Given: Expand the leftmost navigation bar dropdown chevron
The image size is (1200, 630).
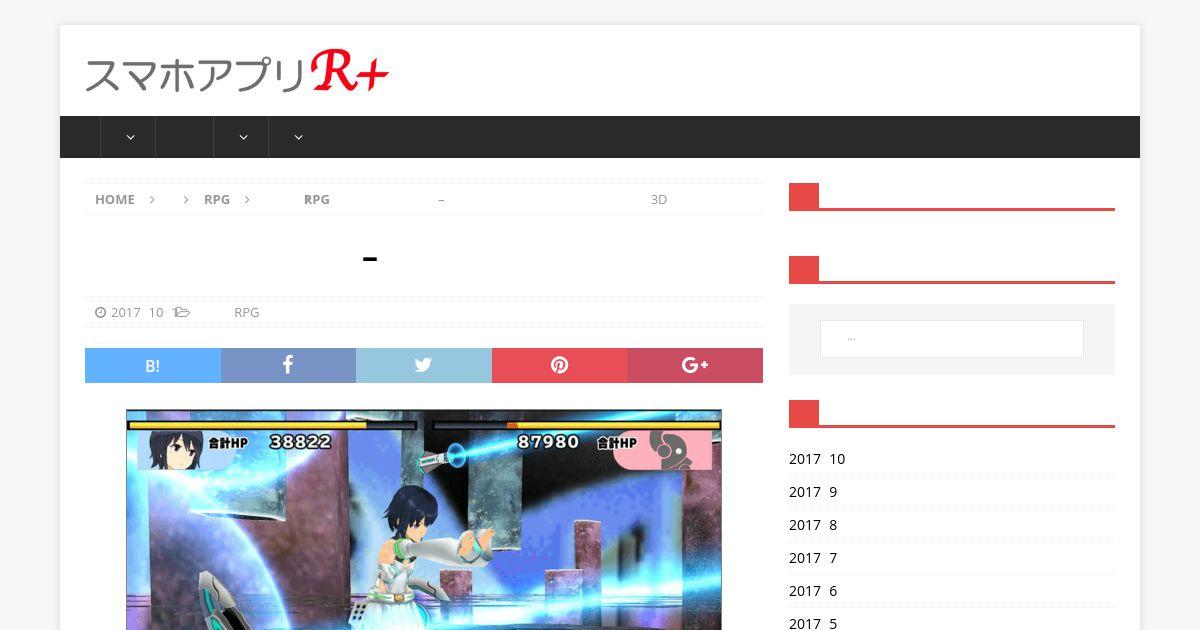Looking at the screenshot, I should (x=130, y=137).
